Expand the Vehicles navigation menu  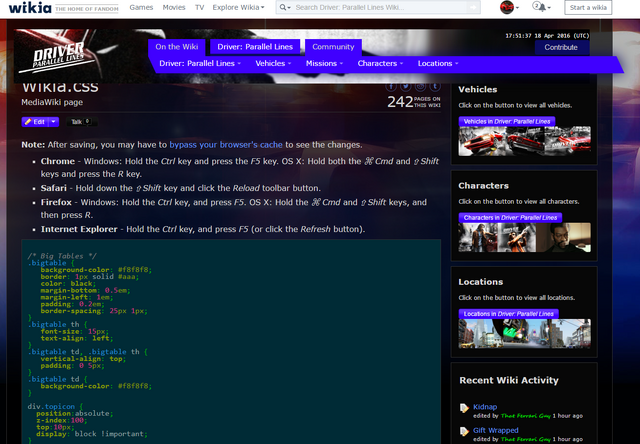273,63
